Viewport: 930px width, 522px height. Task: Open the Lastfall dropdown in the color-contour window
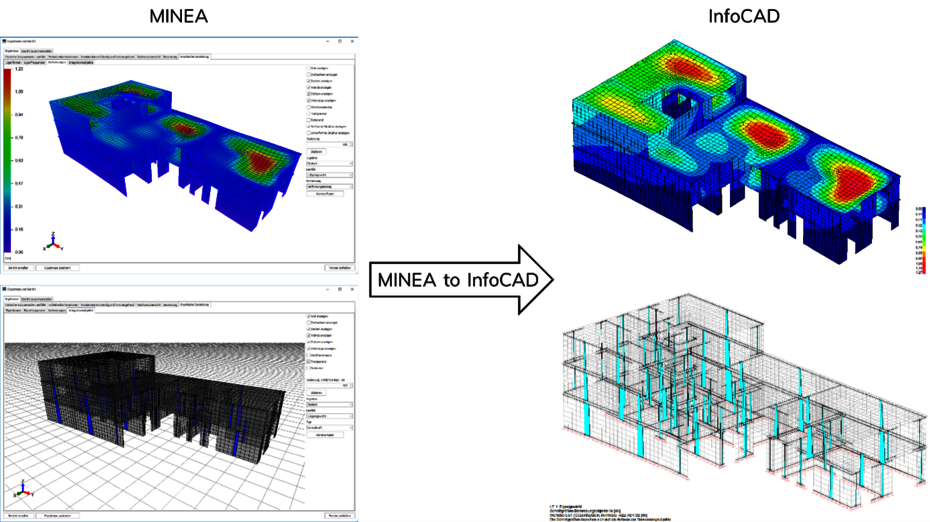tap(329, 175)
